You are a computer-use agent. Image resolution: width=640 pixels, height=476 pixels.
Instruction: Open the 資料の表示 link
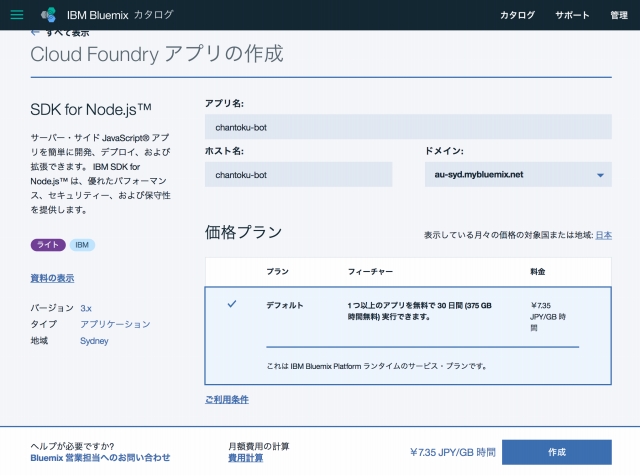pos(52,278)
